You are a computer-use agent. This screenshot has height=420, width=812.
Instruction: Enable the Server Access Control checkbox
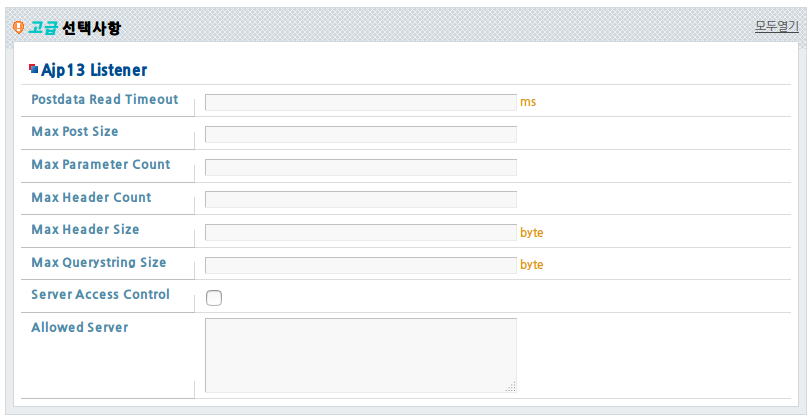click(x=214, y=298)
